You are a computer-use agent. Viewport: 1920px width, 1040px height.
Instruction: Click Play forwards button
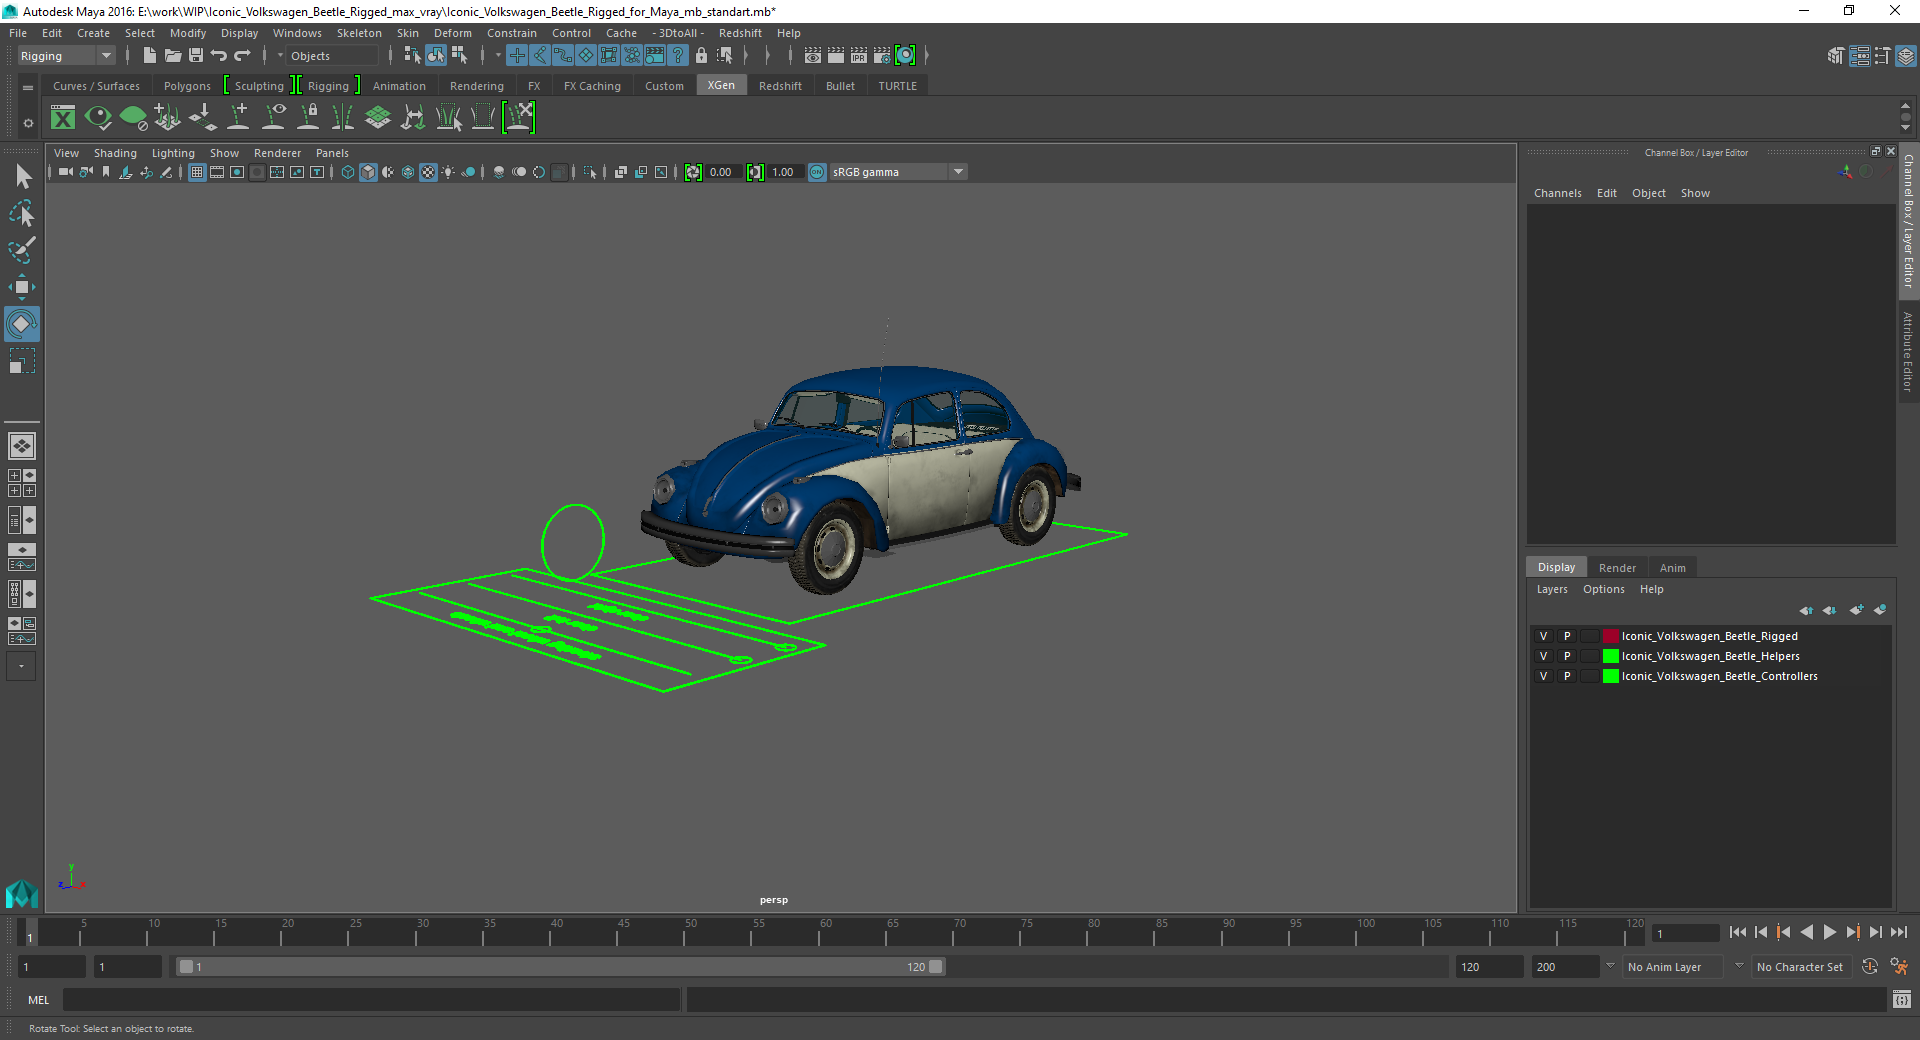pyautogui.click(x=1829, y=932)
